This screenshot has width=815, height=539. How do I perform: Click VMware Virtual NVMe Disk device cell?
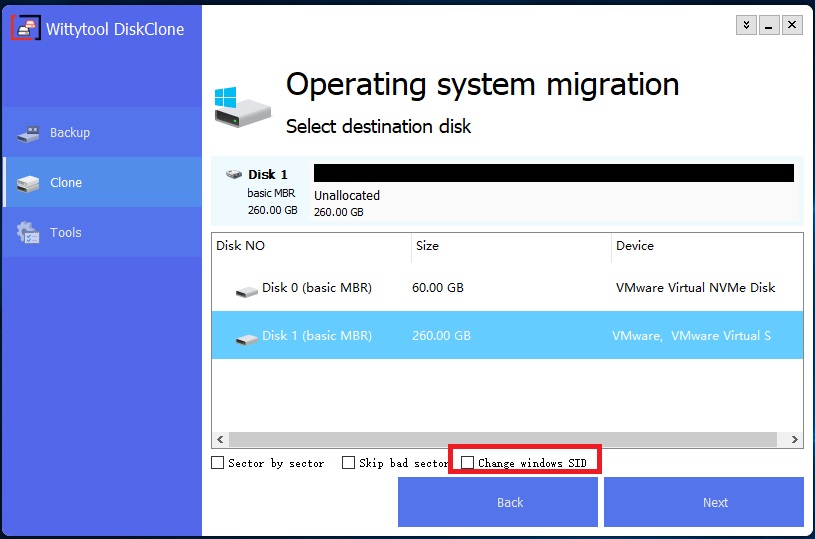point(695,287)
